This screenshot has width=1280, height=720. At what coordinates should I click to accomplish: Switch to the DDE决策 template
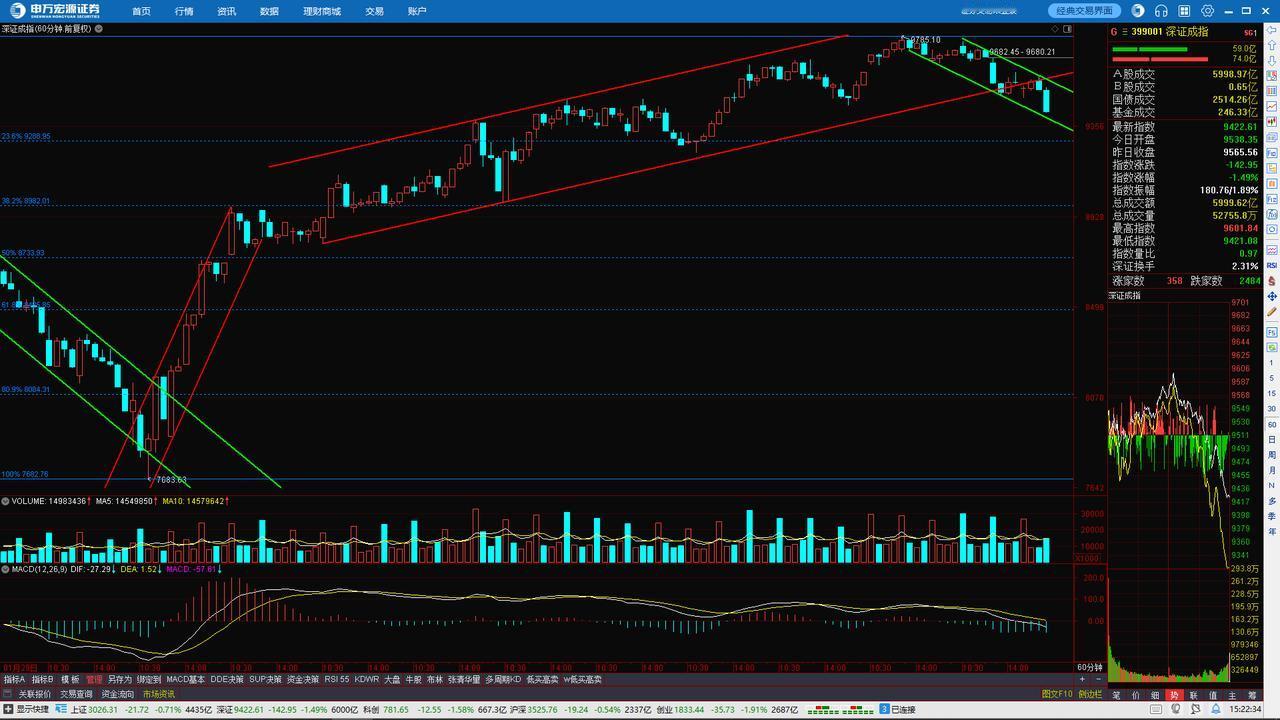coord(227,680)
